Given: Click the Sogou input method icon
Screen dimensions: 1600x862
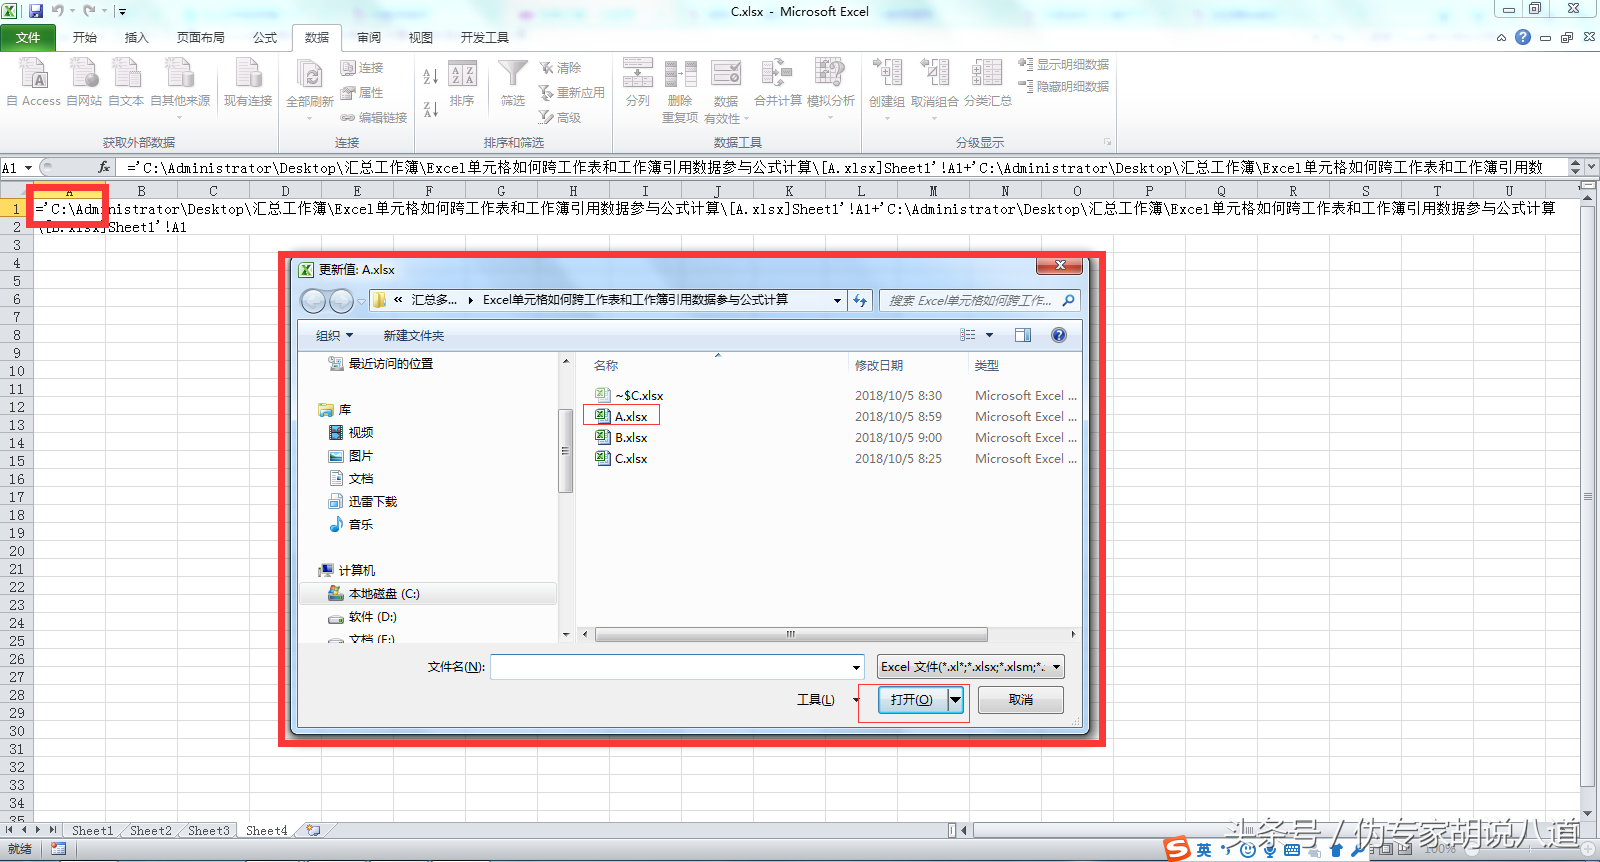Looking at the screenshot, I should (1178, 849).
